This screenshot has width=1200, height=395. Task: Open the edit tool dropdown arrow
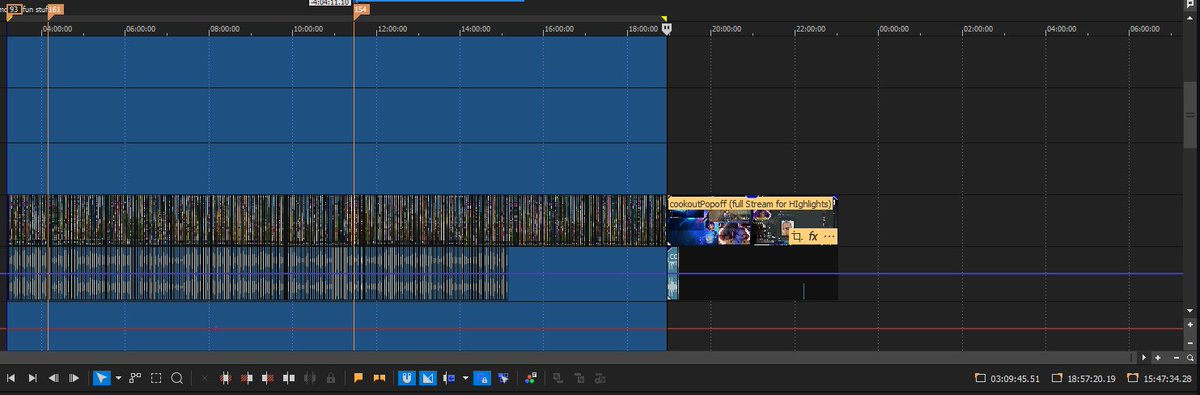[x=118, y=378]
